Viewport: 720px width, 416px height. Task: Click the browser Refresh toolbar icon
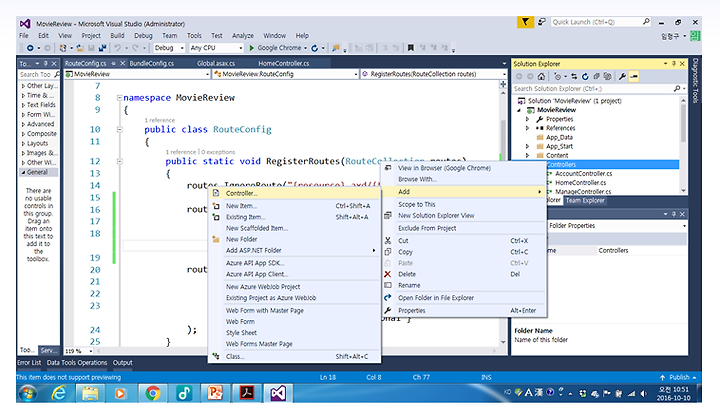(315, 48)
